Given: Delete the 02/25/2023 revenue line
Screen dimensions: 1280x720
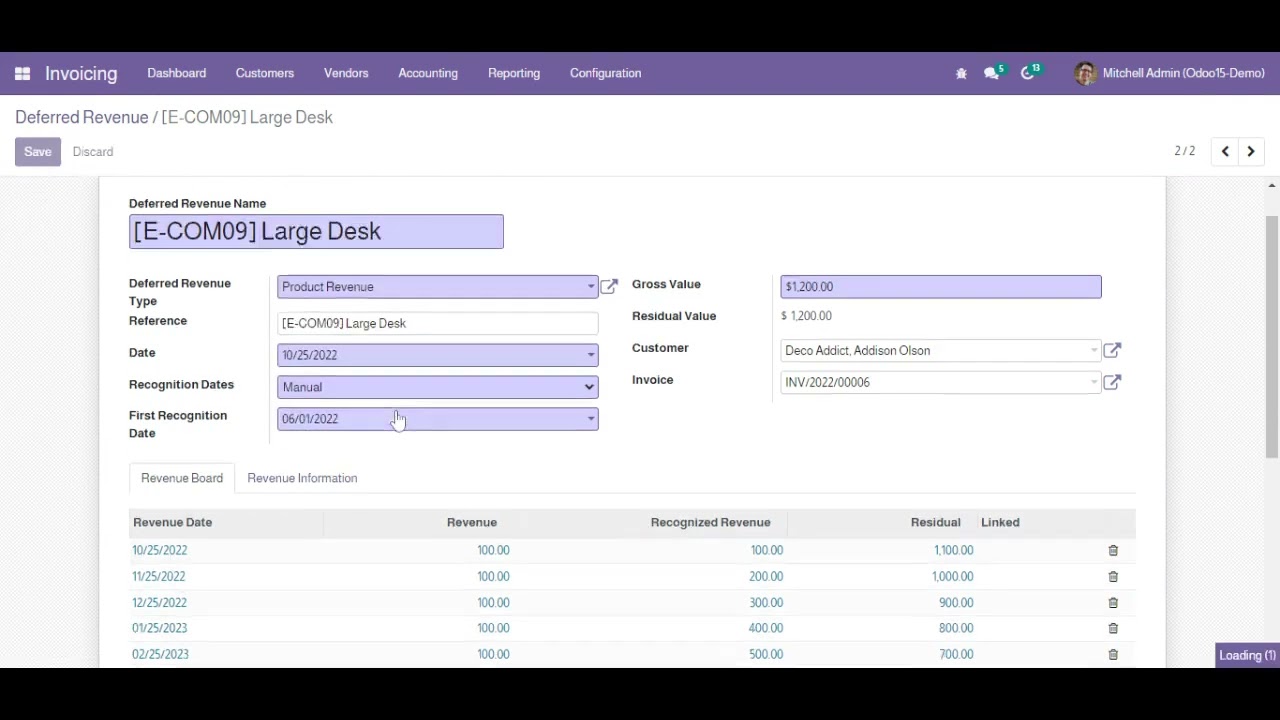Looking at the screenshot, I should coord(1113,654).
